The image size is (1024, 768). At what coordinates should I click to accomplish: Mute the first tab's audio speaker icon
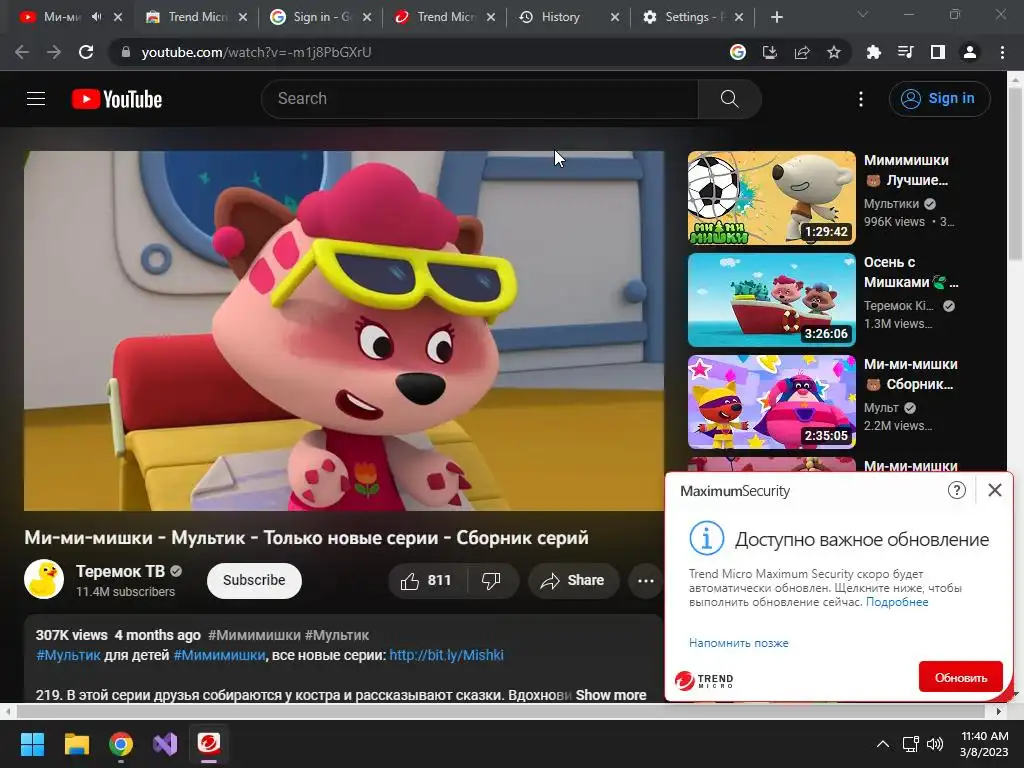click(97, 17)
